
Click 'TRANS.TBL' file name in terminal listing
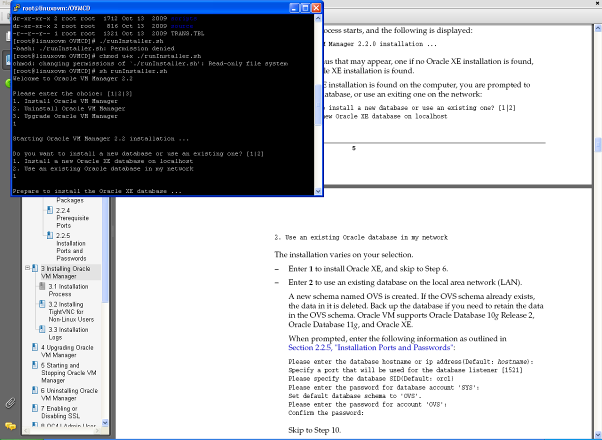pos(187,33)
